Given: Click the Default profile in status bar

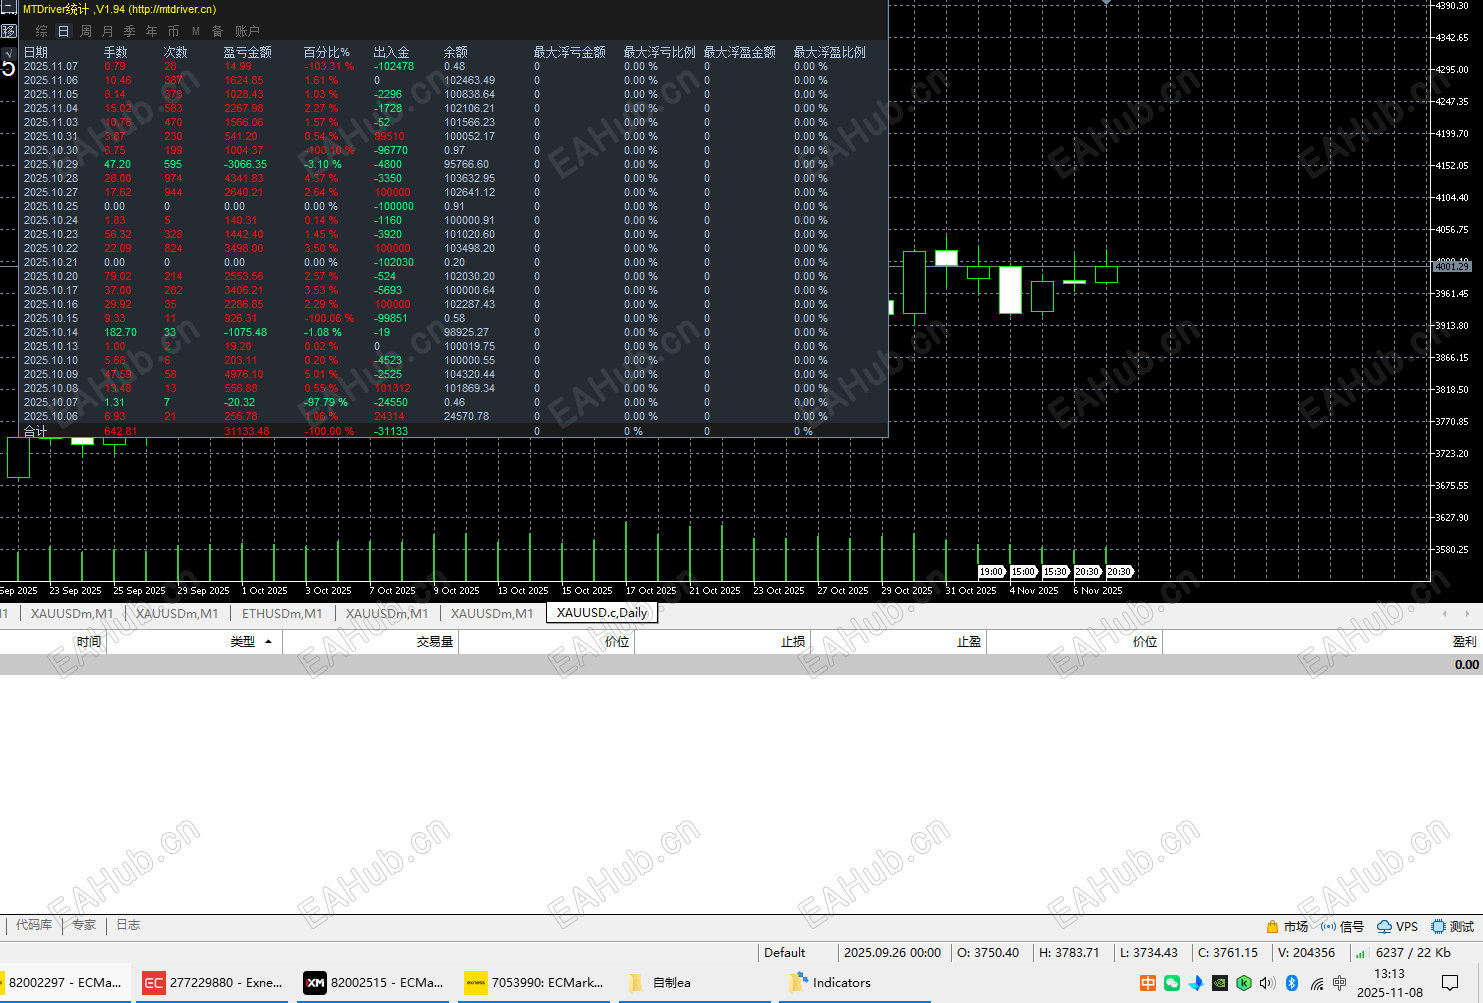Looking at the screenshot, I should coord(785,953).
